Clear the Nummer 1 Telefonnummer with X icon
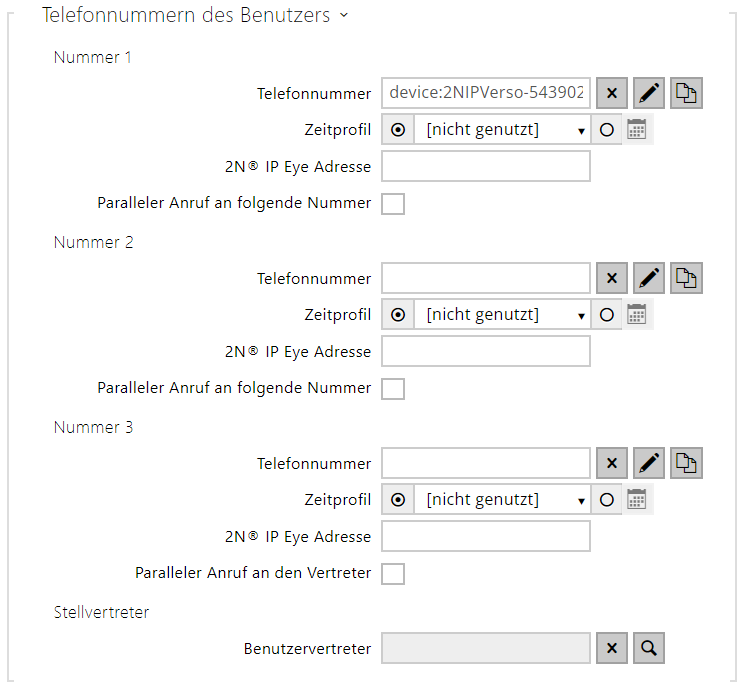742x690 pixels. tap(612, 93)
